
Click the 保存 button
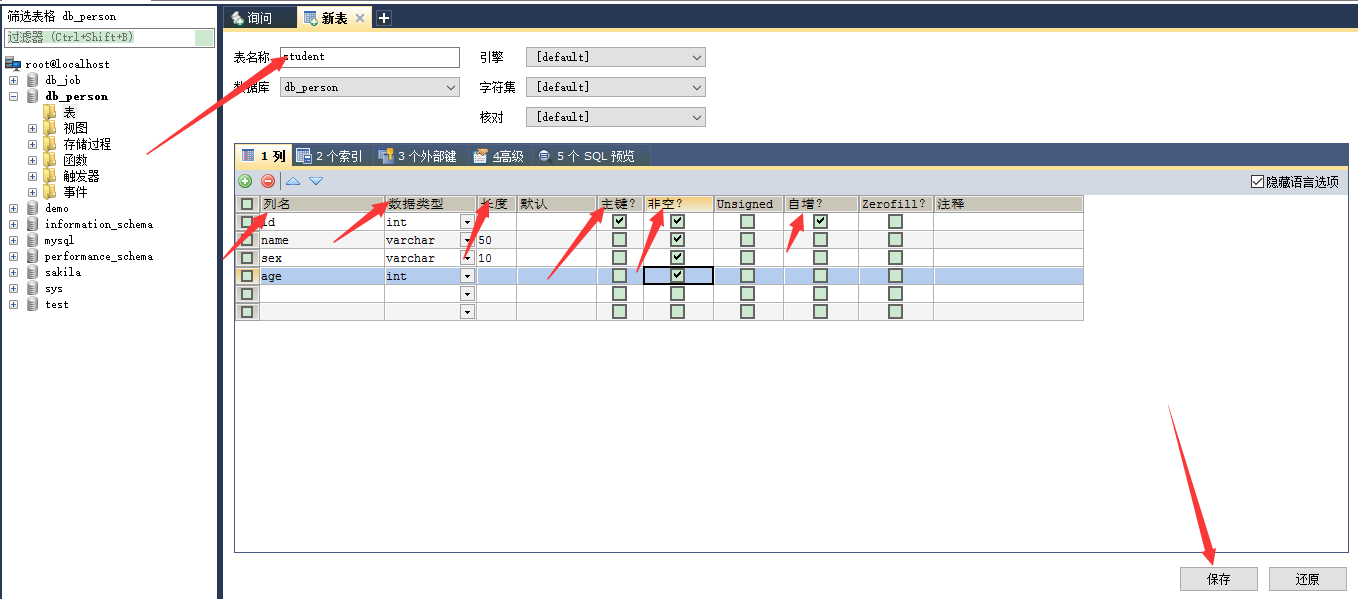[x=1218, y=579]
